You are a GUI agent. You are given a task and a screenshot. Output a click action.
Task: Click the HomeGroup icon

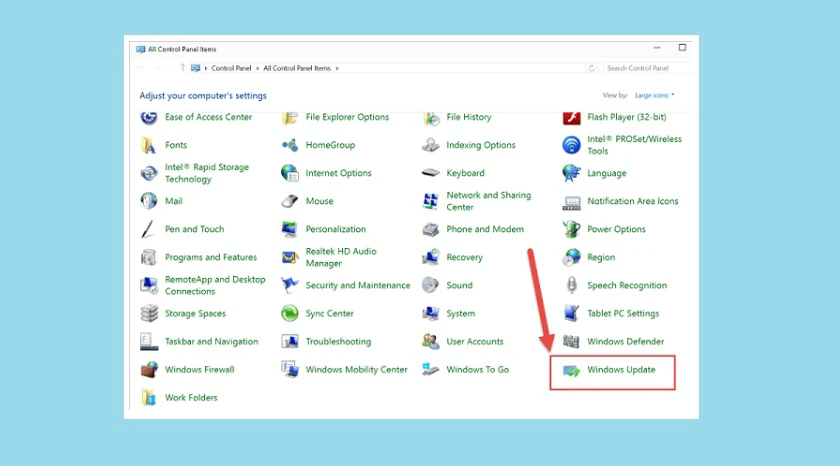point(290,145)
